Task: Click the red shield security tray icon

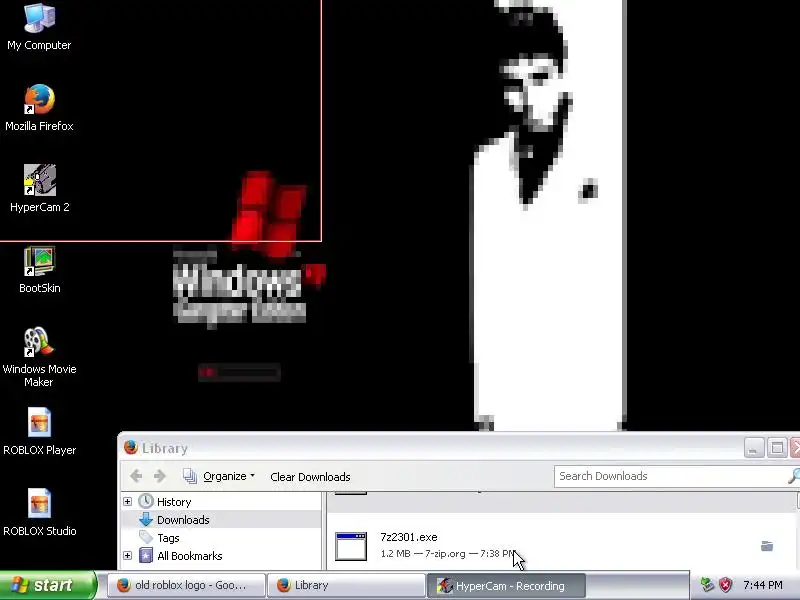Action: click(x=725, y=585)
